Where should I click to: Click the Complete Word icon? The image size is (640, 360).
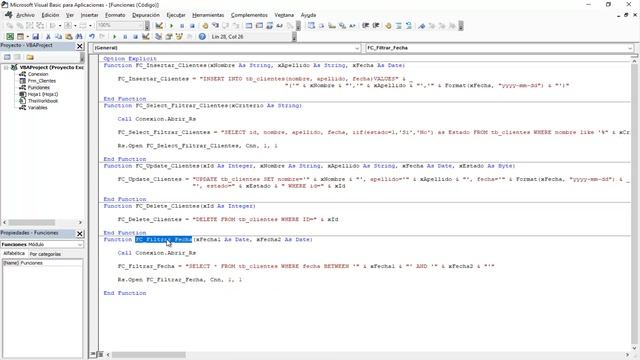click(353, 26)
